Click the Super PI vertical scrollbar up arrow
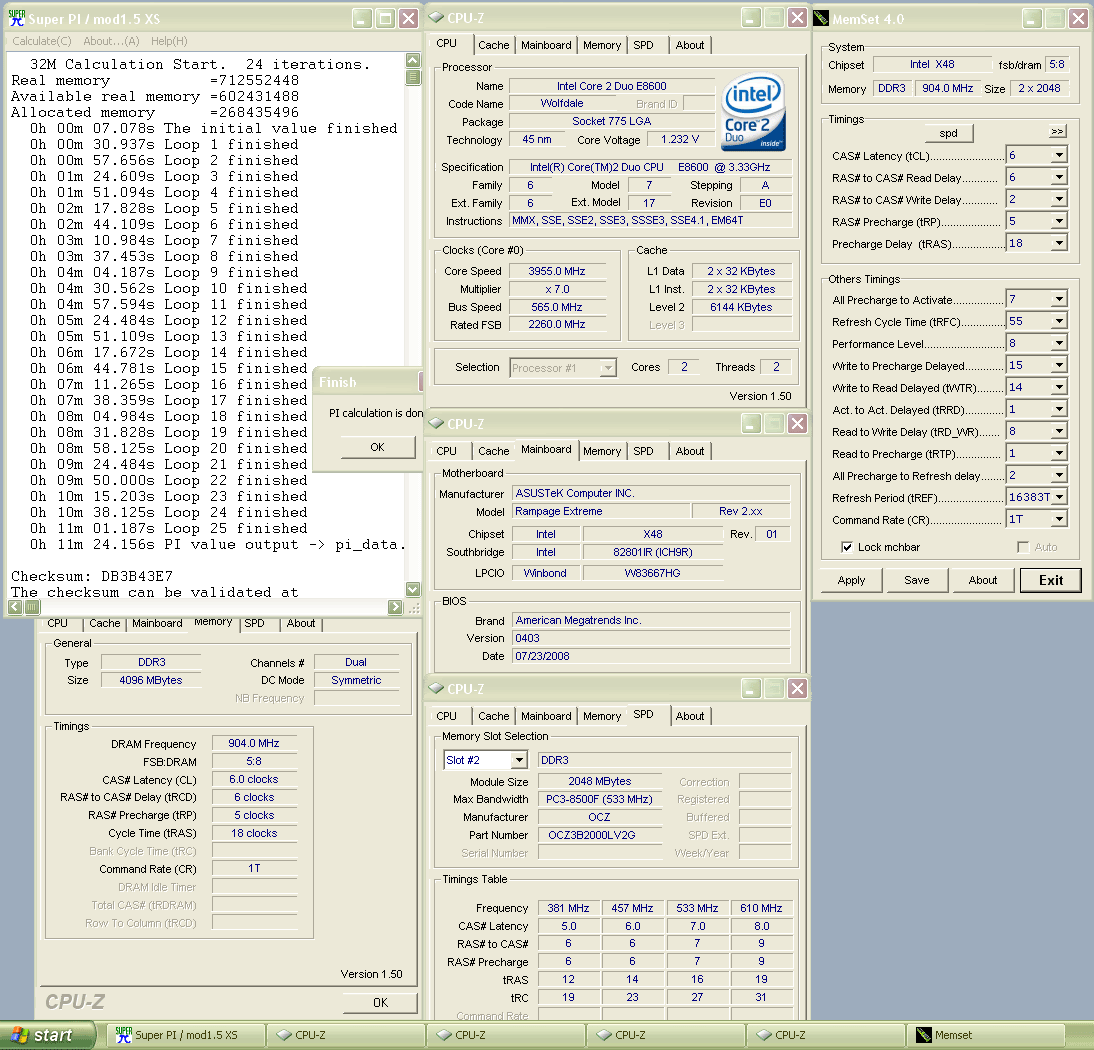The height and width of the screenshot is (1050, 1094). 413,61
